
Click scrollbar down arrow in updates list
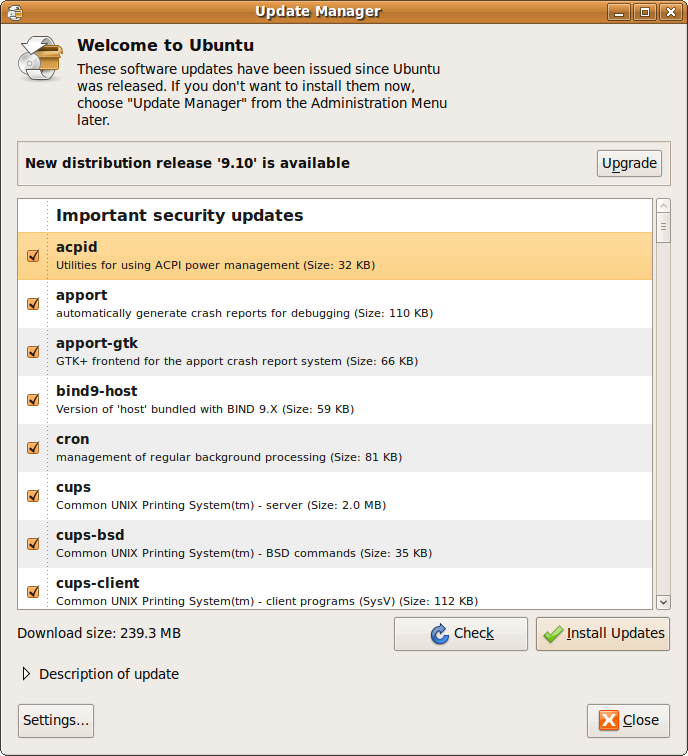pos(663,601)
